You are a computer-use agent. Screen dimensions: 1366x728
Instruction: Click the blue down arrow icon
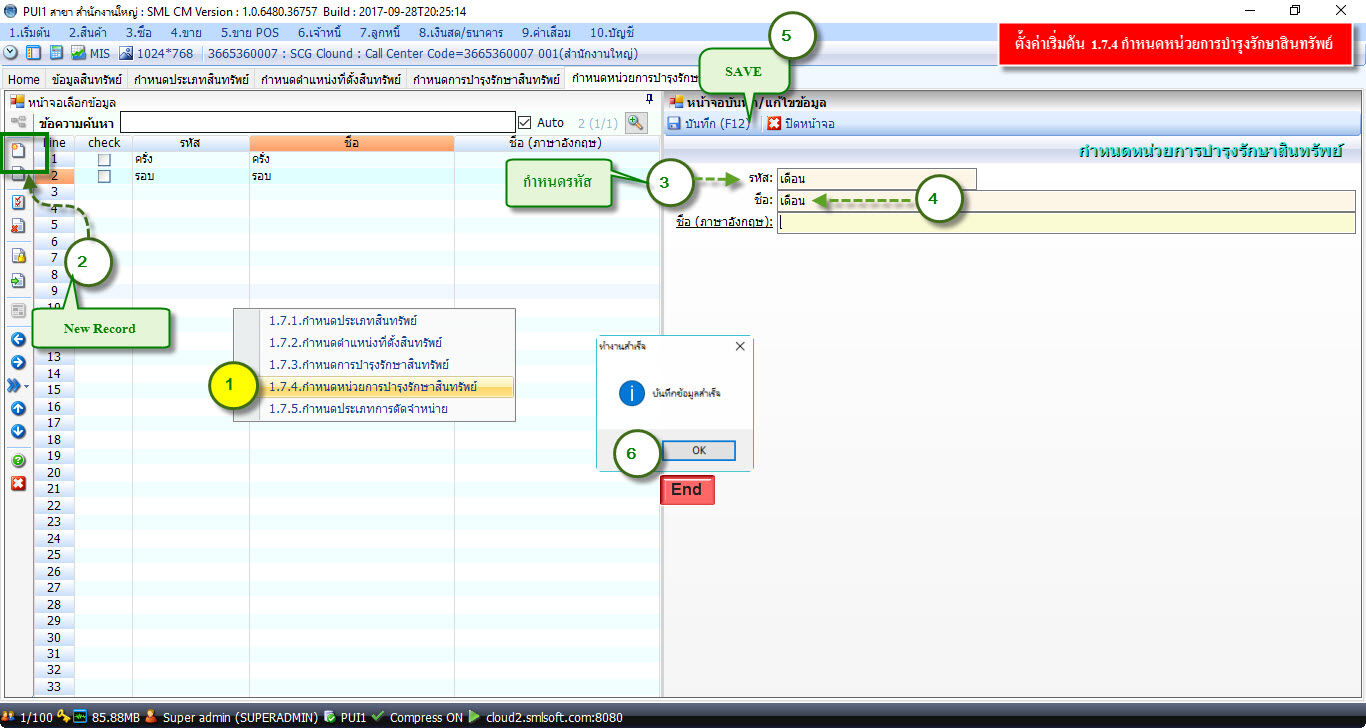[18, 432]
